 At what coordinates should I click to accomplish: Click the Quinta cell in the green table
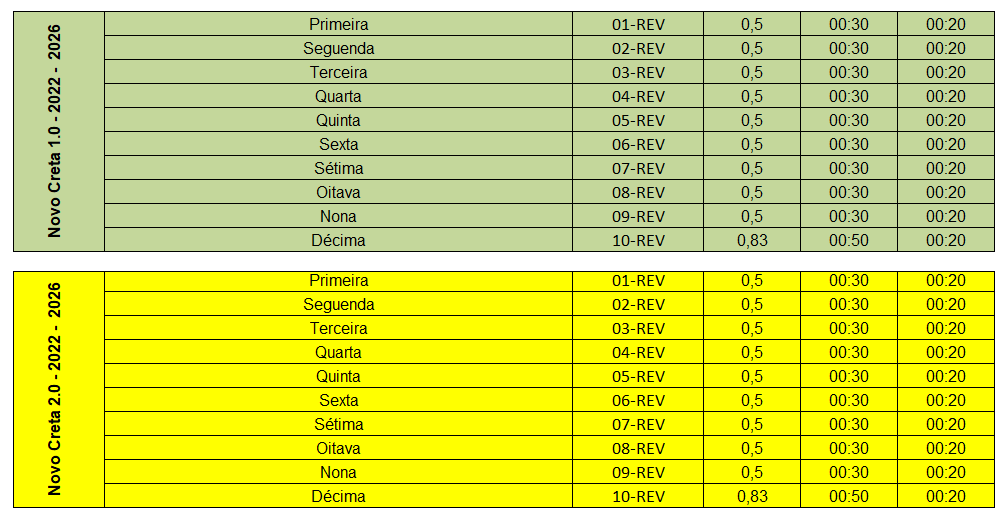[x=339, y=120]
